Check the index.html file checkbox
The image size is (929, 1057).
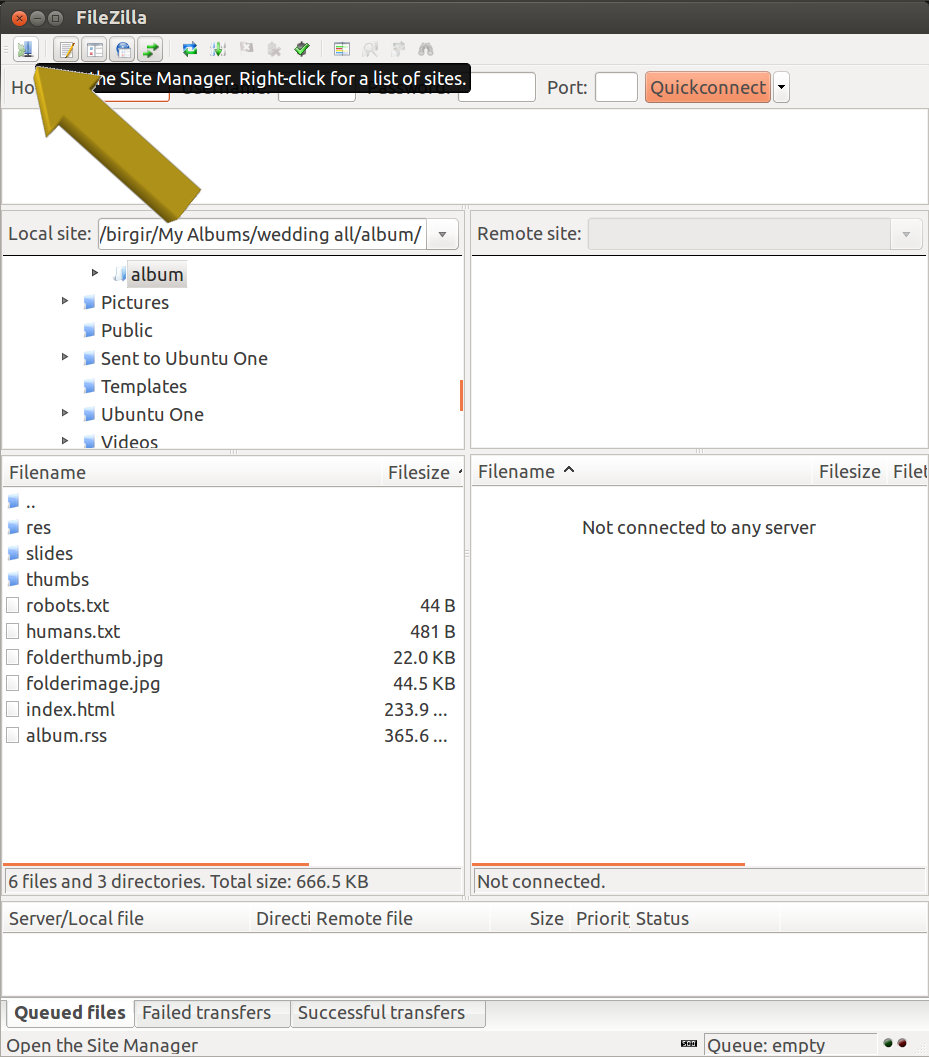click(14, 709)
